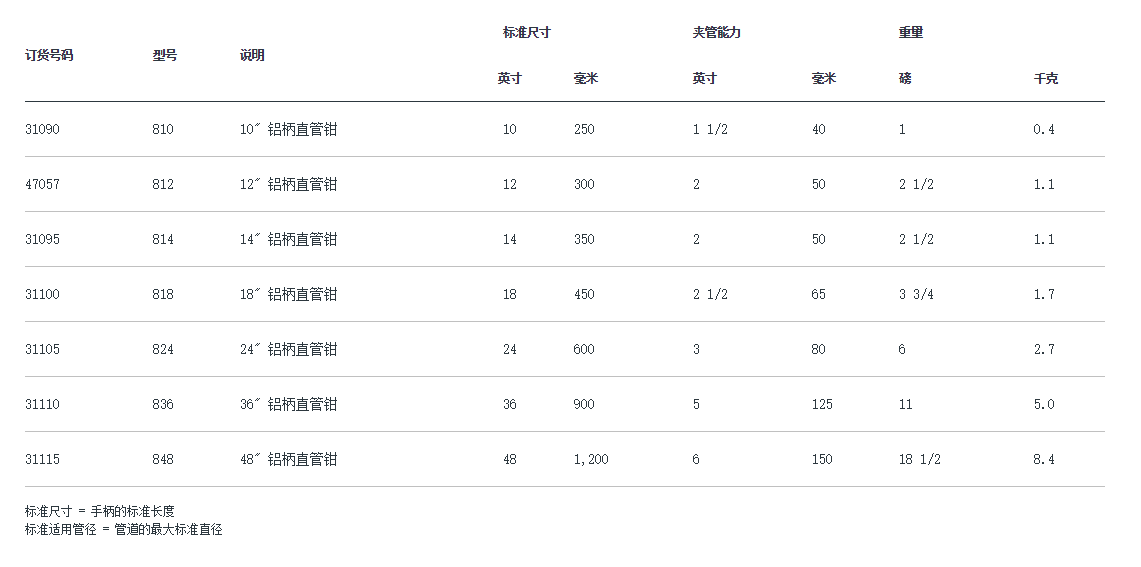Click the 型号 column header

click(x=165, y=55)
